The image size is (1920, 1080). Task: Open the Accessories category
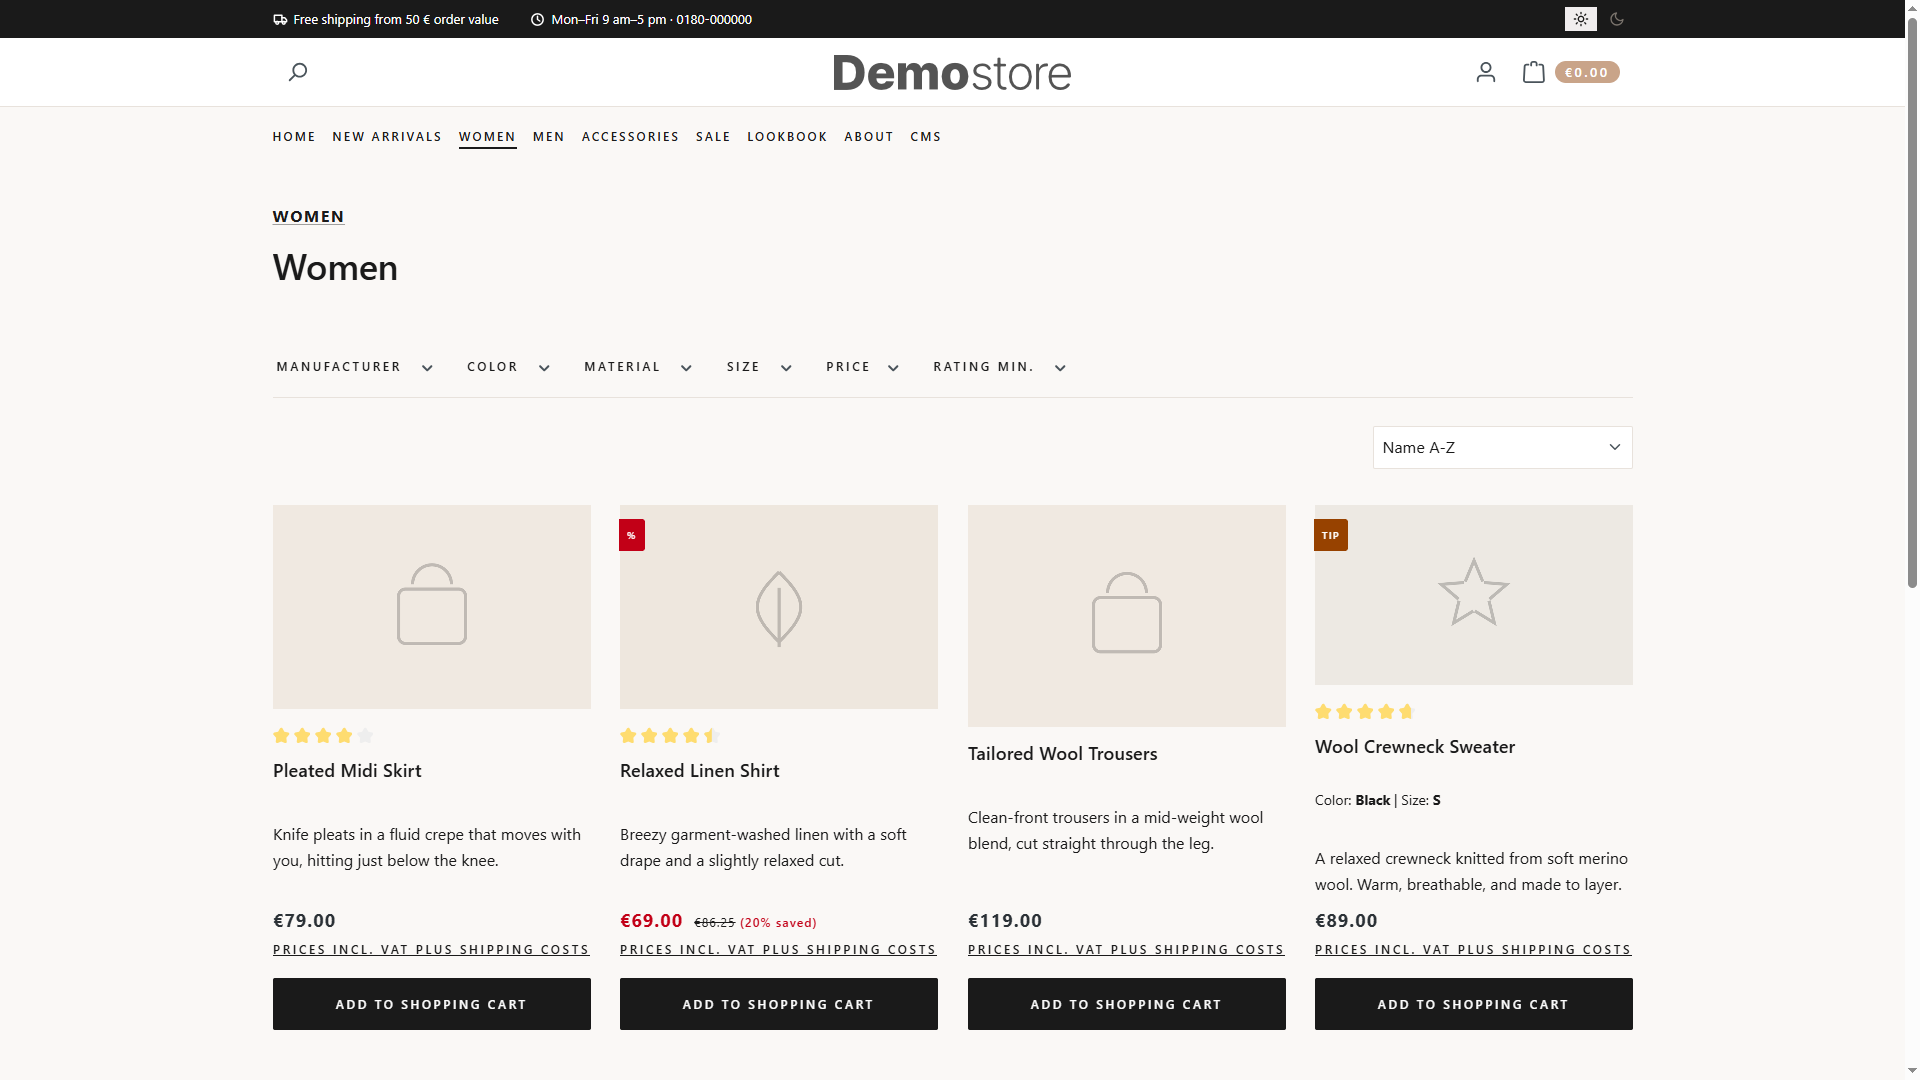[x=630, y=137]
